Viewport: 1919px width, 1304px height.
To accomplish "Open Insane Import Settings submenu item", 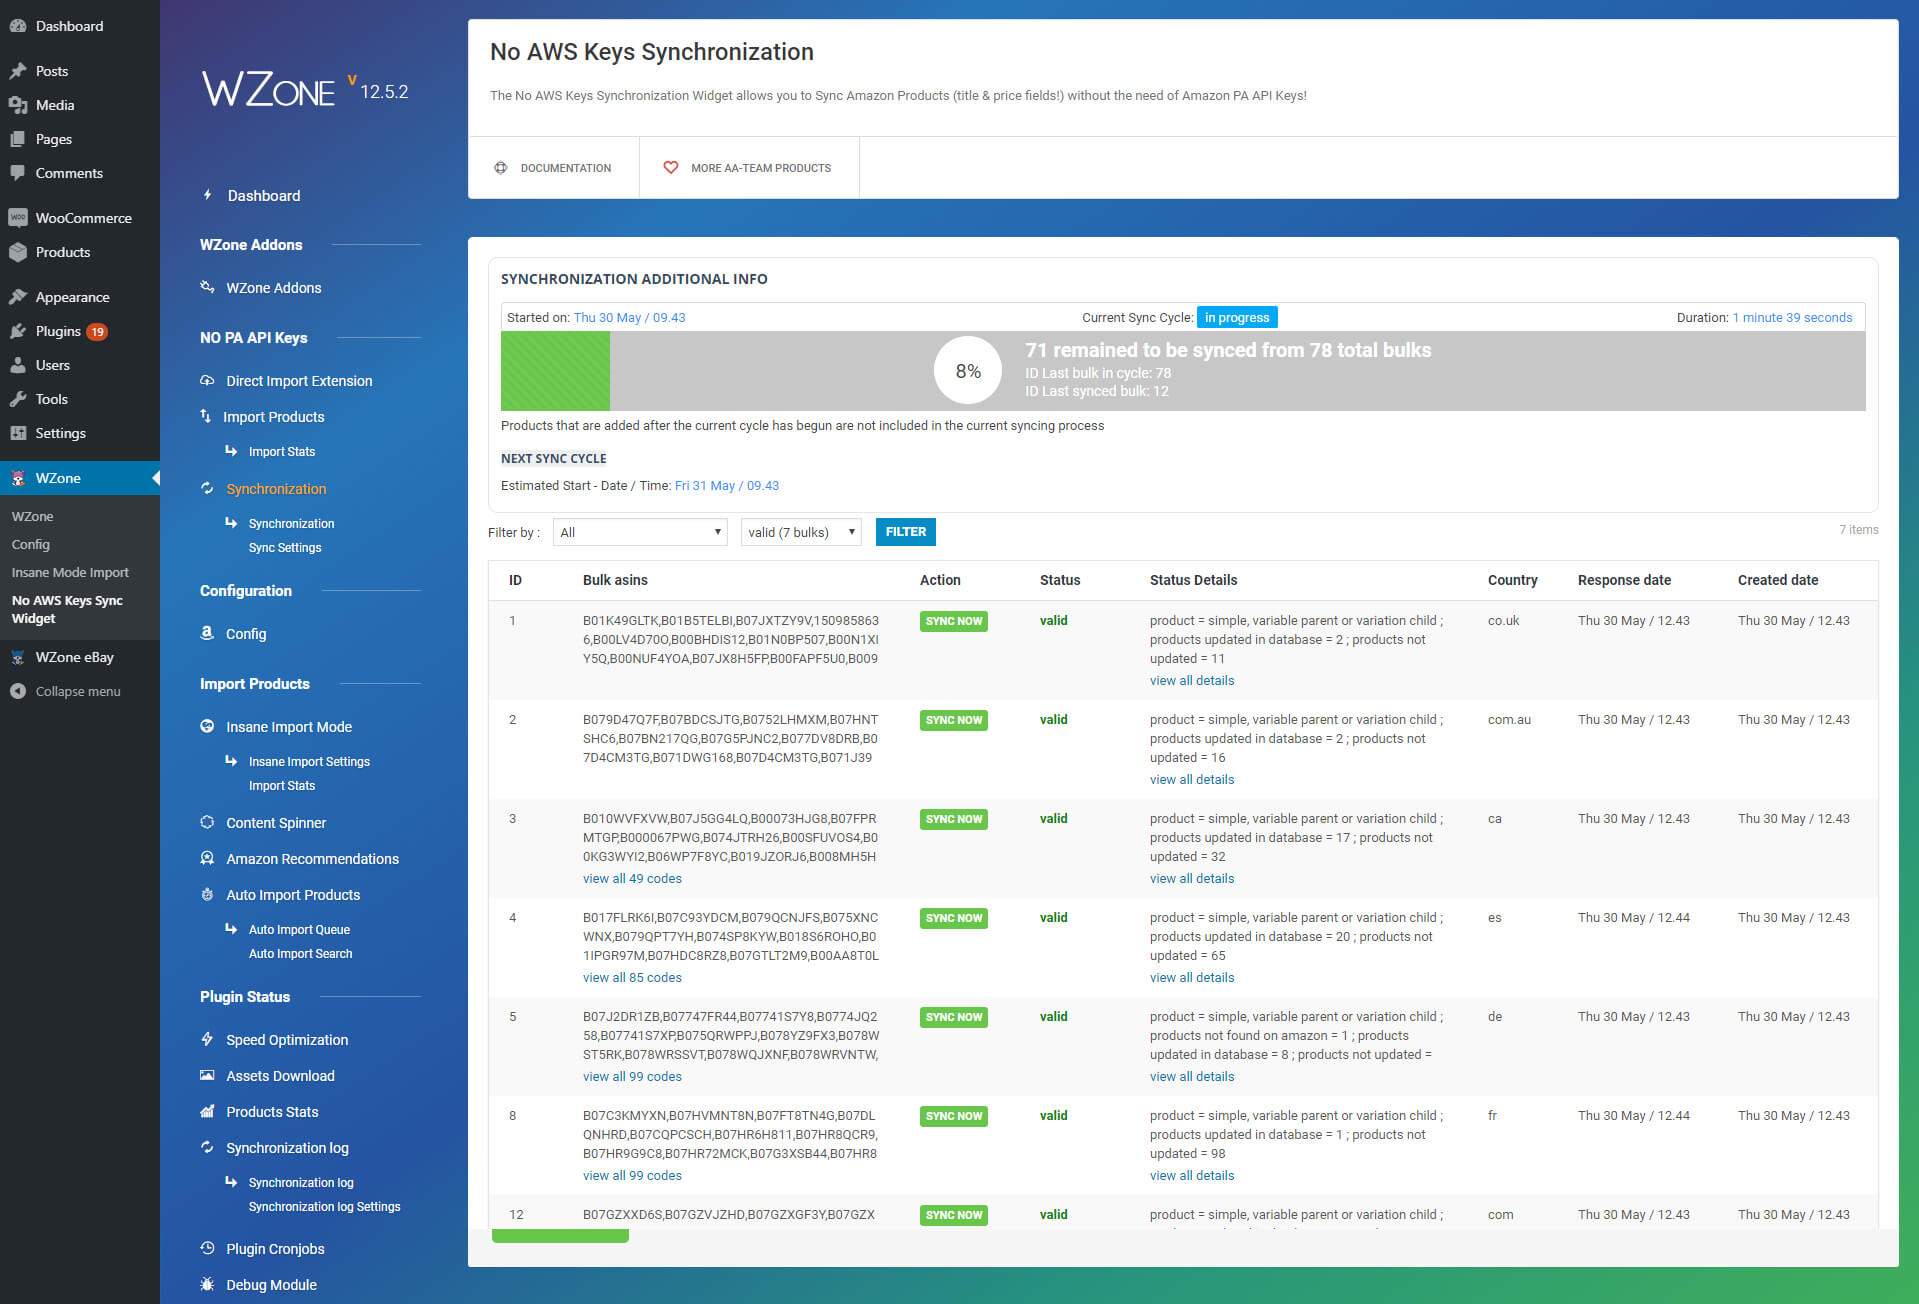I will coord(309,762).
